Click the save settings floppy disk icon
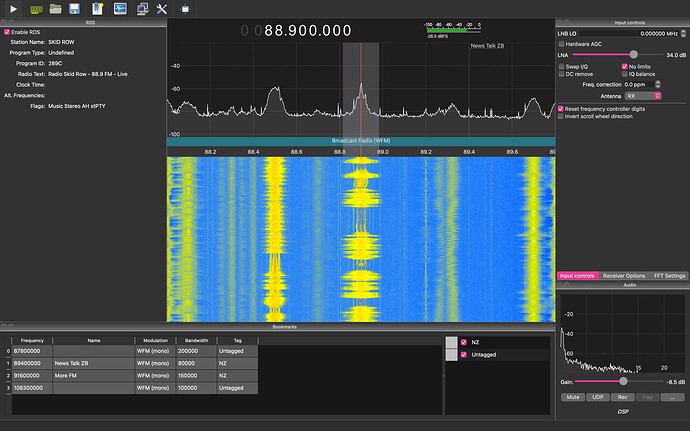This screenshot has width=690, height=431. point(76,9)
